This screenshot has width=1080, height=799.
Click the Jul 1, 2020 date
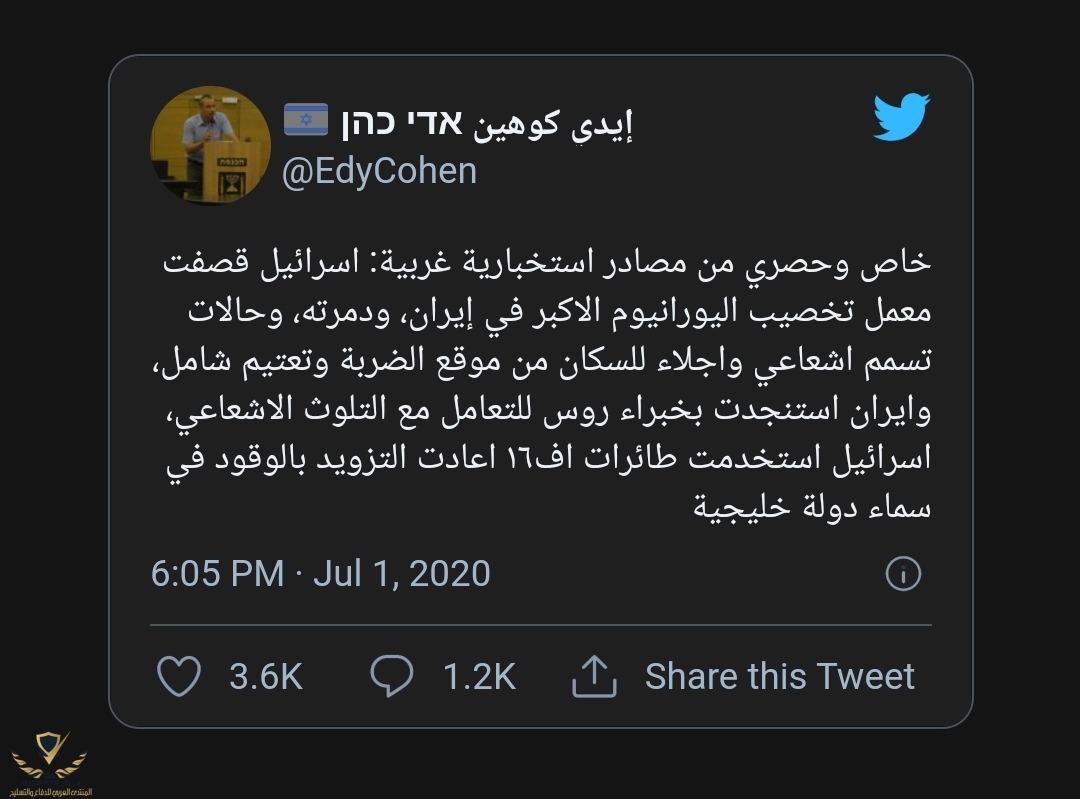click(x=402, y=574)
